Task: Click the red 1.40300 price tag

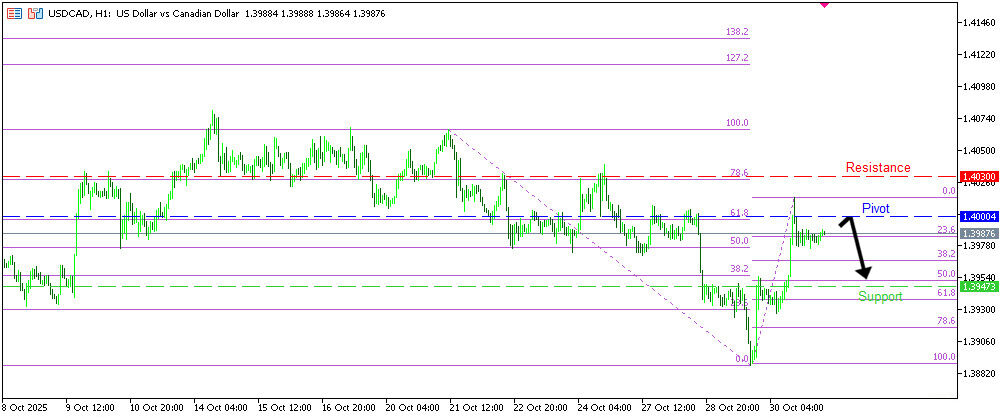Action: 977,177
